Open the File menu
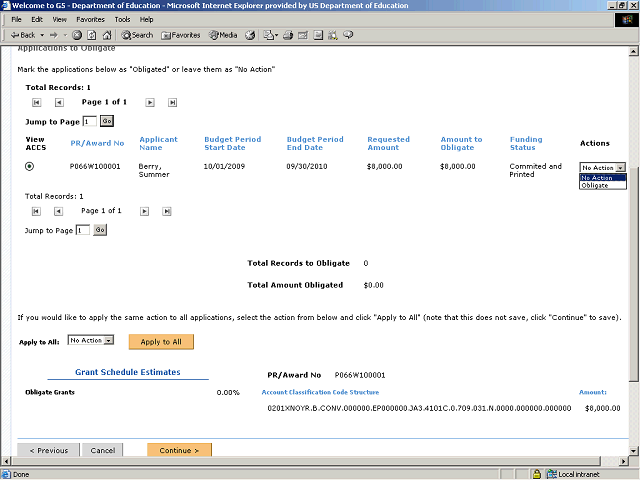640x480 pixels. point(16,20)
